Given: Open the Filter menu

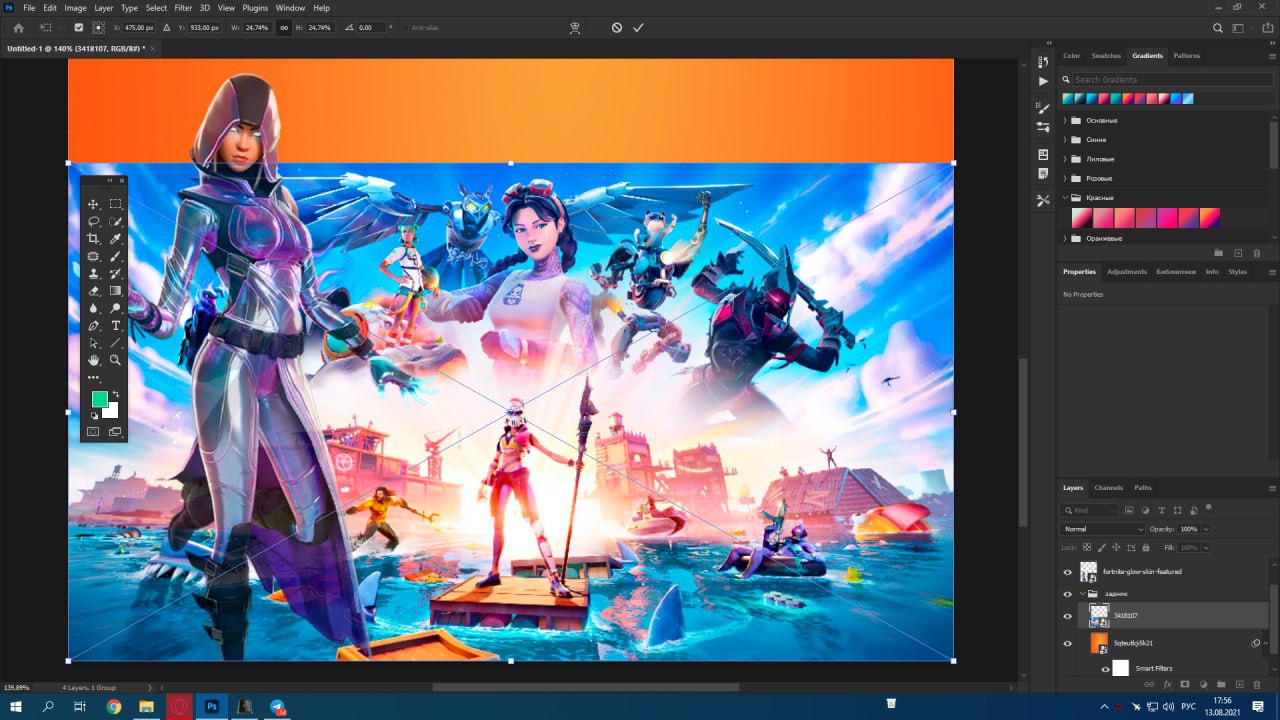Looking at the screenshot, I should pyautogui.click(x=183, y=8).
